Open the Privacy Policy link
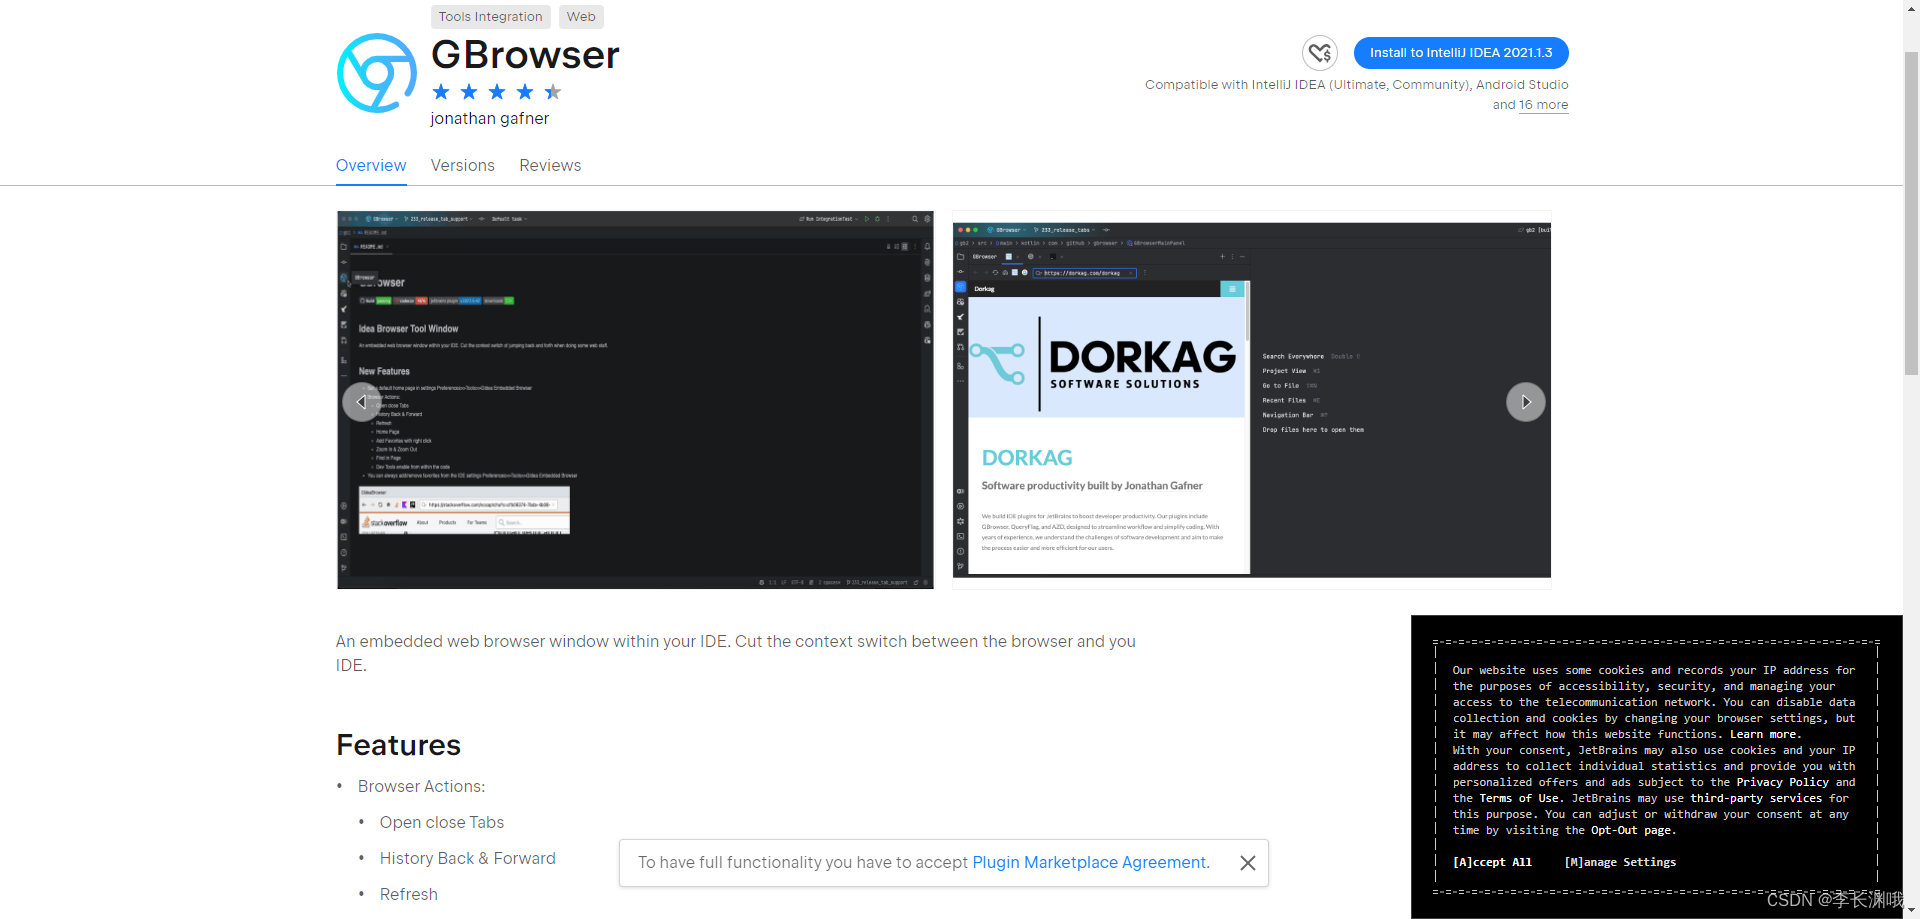Viewport: 1920px width, 919px height. click(x=1783, y=782)
